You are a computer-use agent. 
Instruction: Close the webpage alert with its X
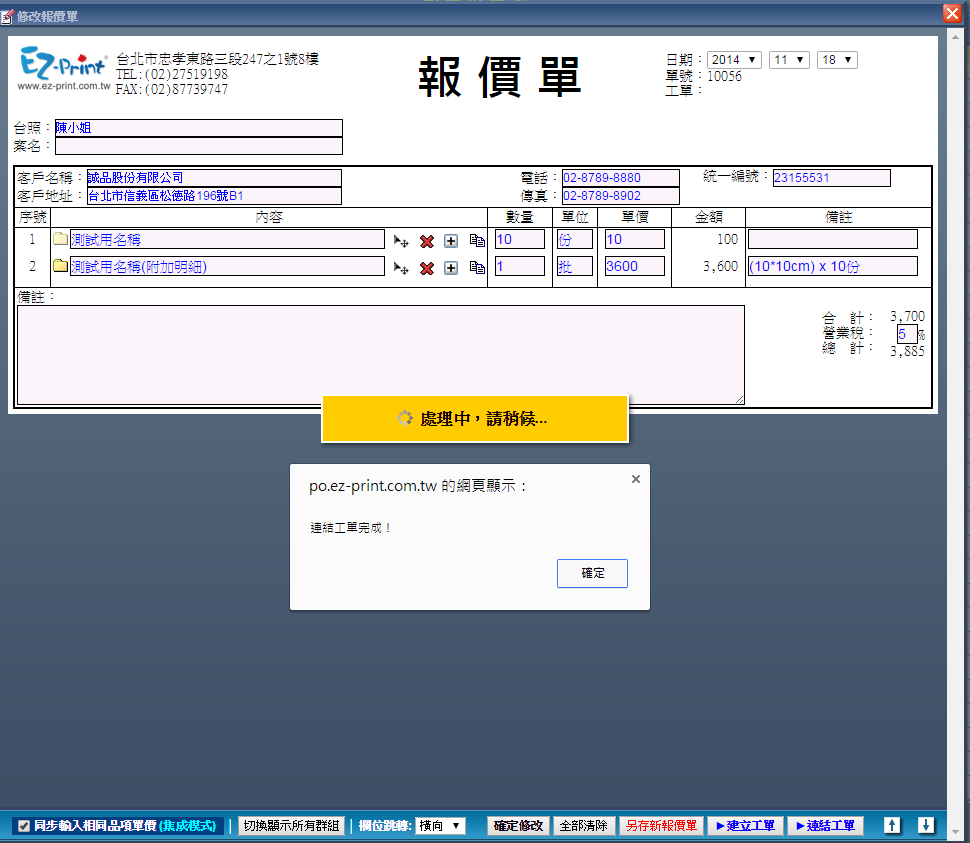(x=636, y=479)
